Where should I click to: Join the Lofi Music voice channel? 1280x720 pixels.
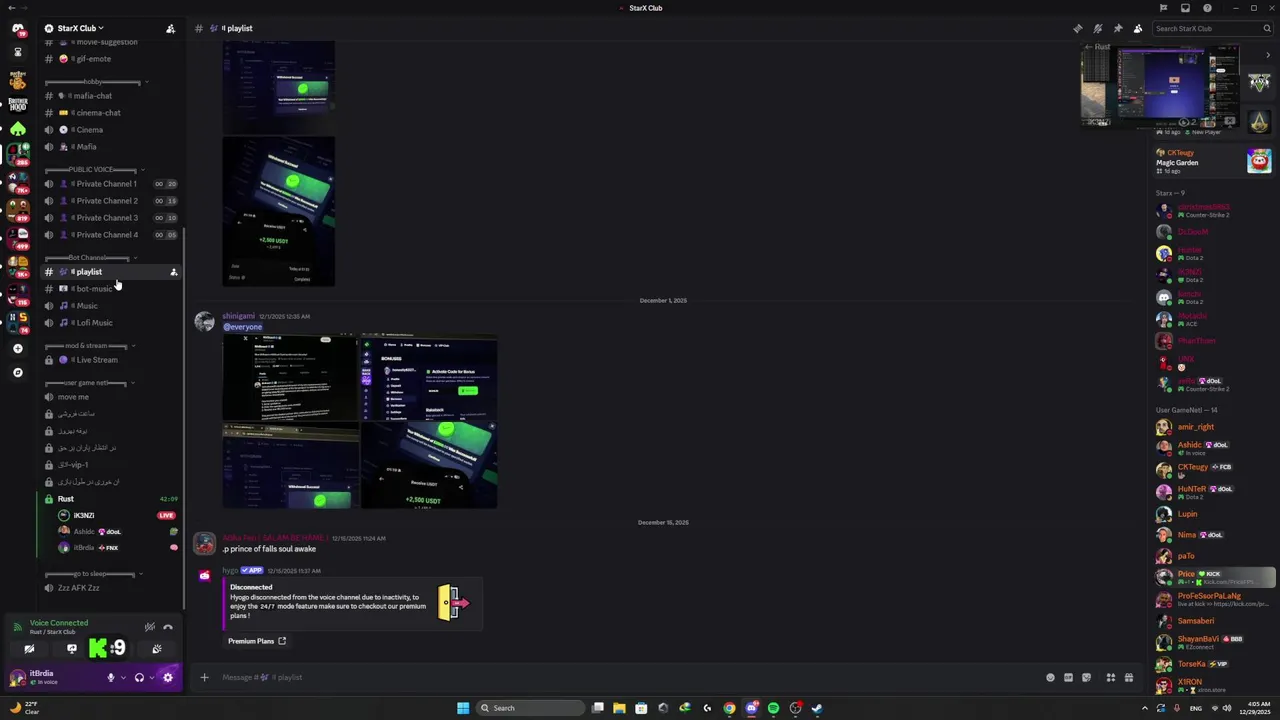[x=110, y=323]
